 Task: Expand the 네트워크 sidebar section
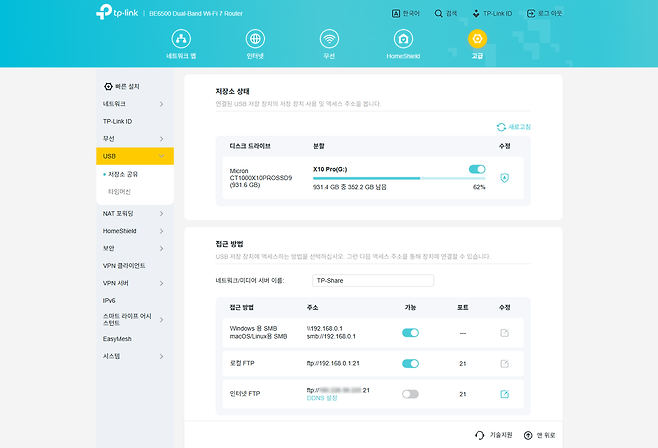coord(135,104)
